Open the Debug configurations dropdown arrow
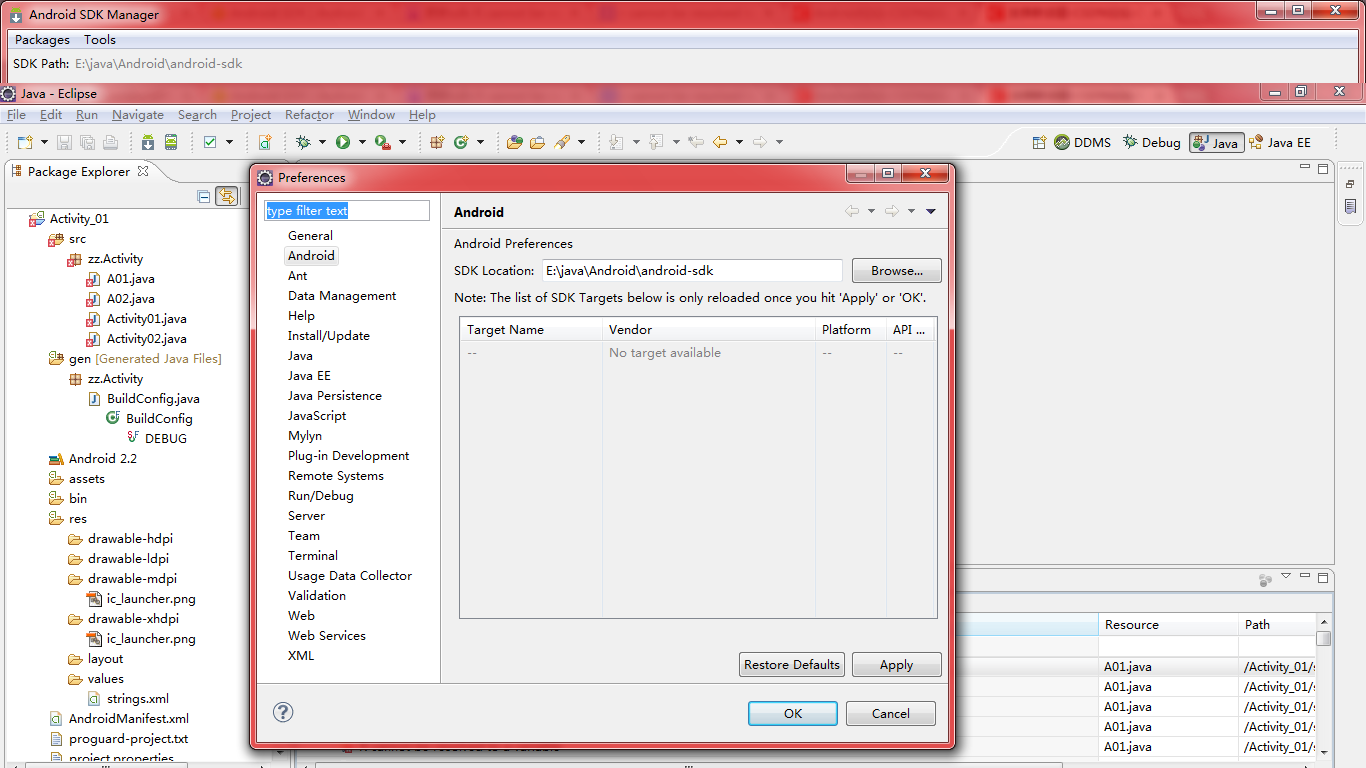1366x768 pixels. point(323,142)
